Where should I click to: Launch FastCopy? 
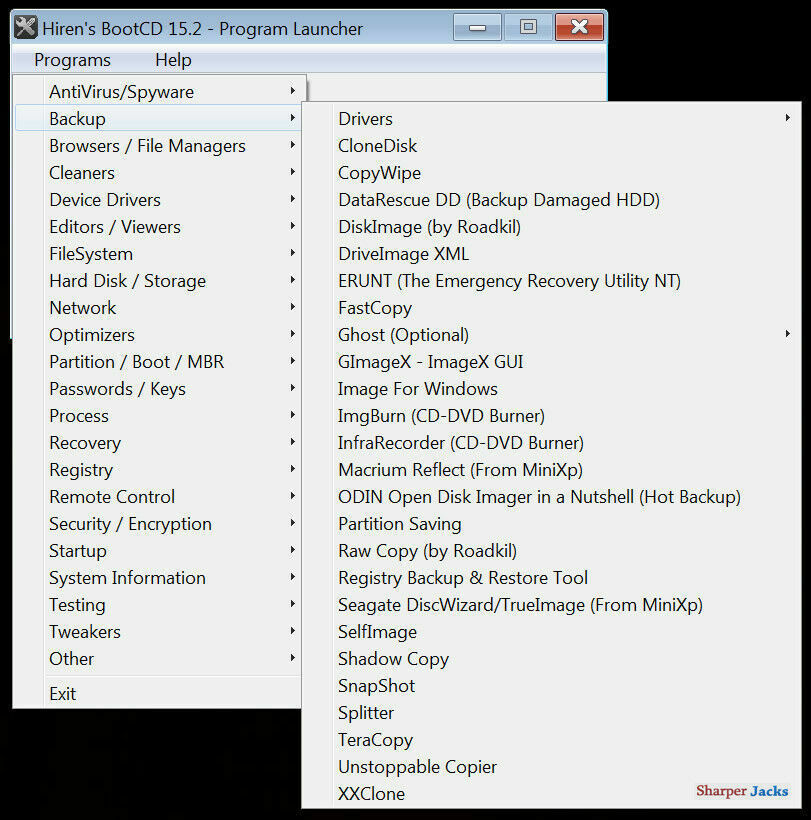coord(552,308)
